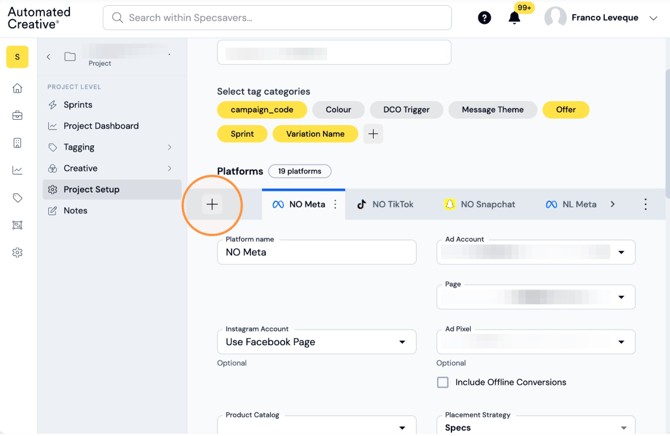The width and height of the screenshot is (670, 436).
Task: Open the Ad Pixel dropdown
Action: [536, 342]
